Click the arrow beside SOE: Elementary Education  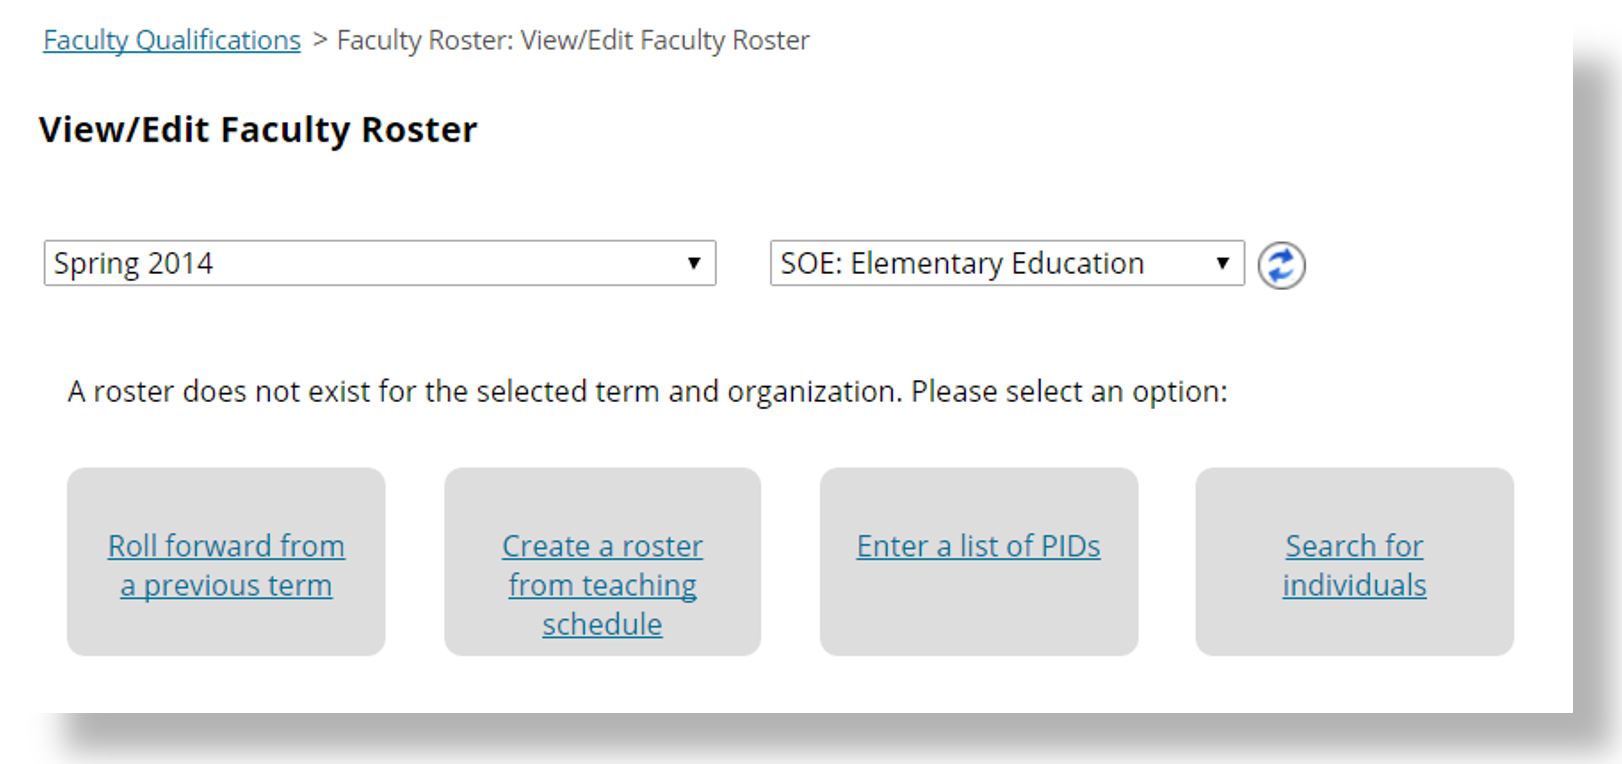point(1222,263)
